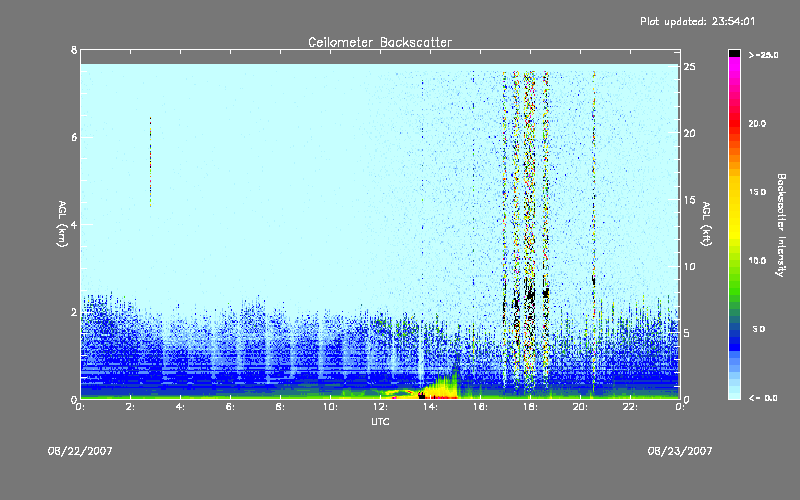Click the yellow surface plume near 14 UTC
This screenshot has width=800, height=500.
pyautogui.click(x=441, y=387)
